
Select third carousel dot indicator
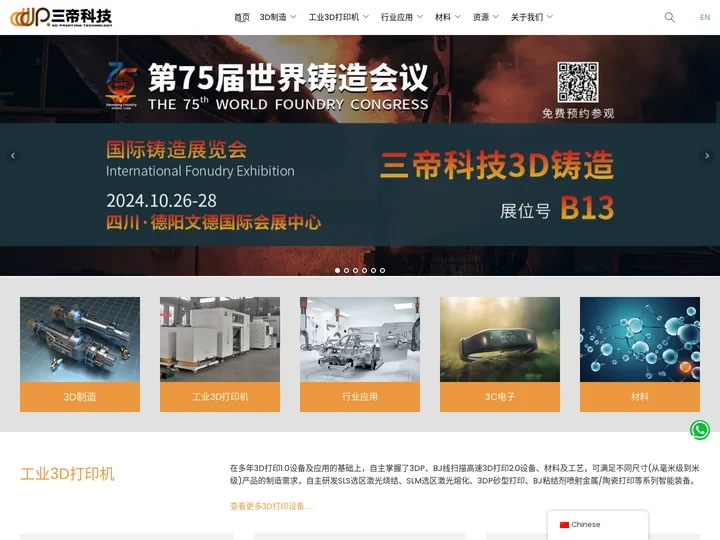(x=355, y=270)
